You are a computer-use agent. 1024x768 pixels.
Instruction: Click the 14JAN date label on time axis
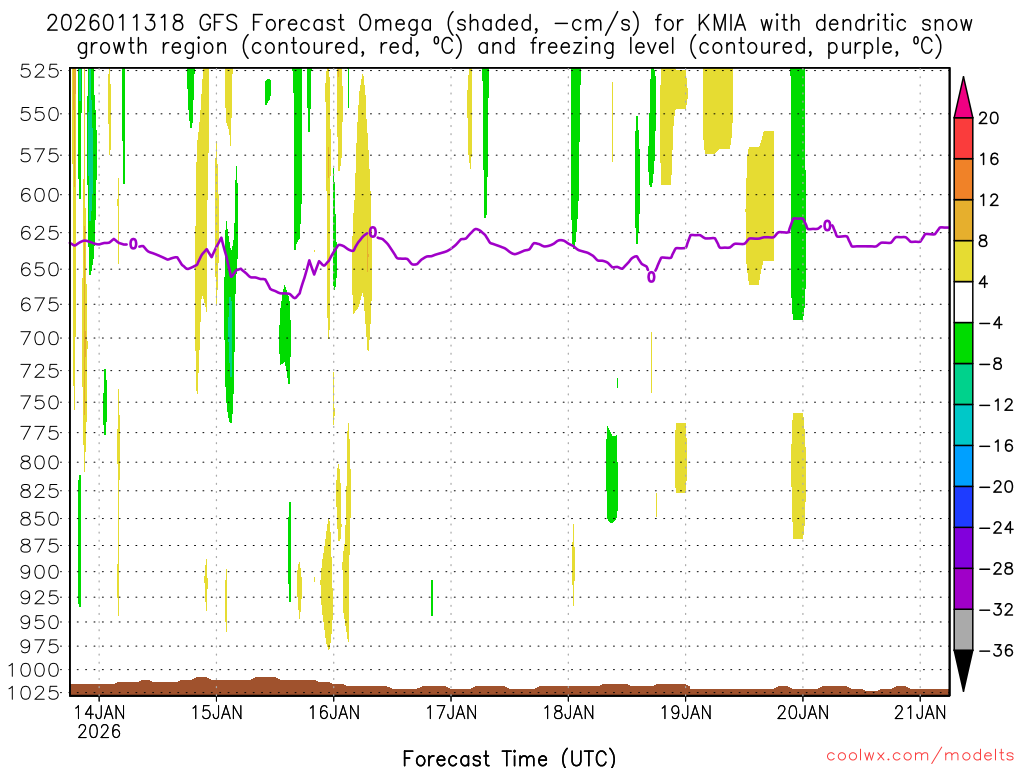[99, 712]
